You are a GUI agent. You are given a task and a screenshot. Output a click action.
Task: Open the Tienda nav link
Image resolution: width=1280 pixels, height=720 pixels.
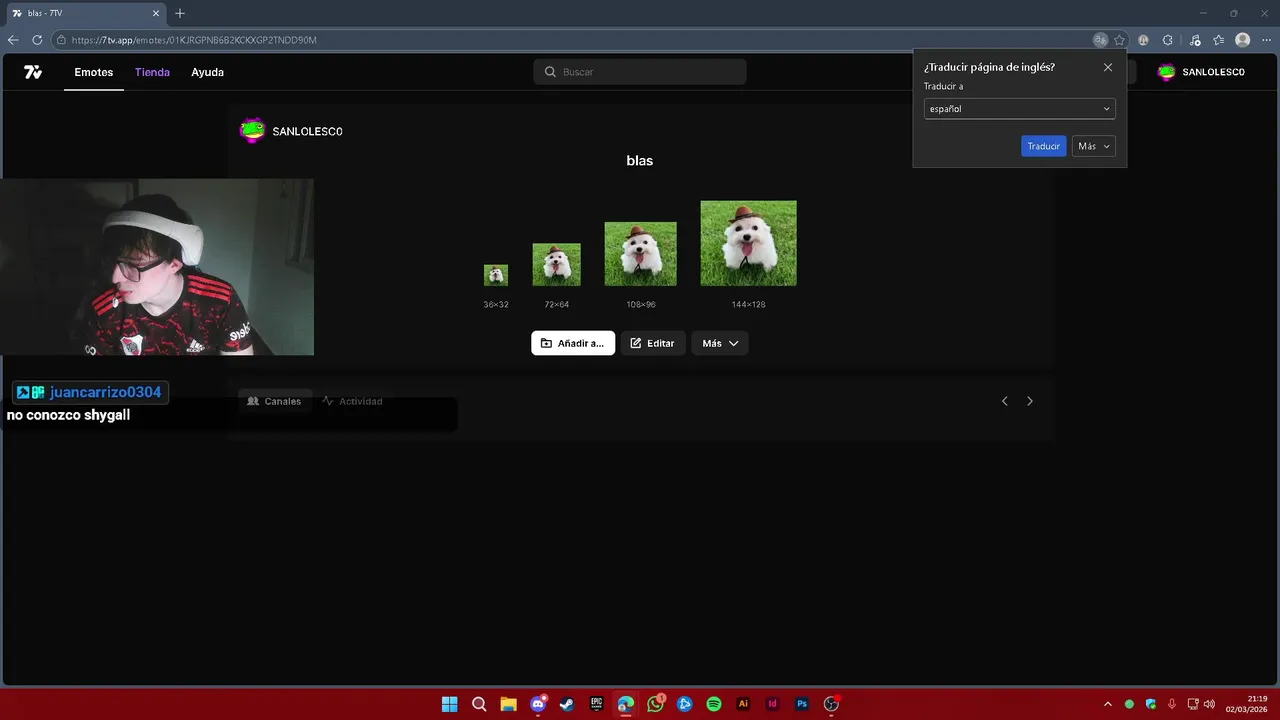152,72
